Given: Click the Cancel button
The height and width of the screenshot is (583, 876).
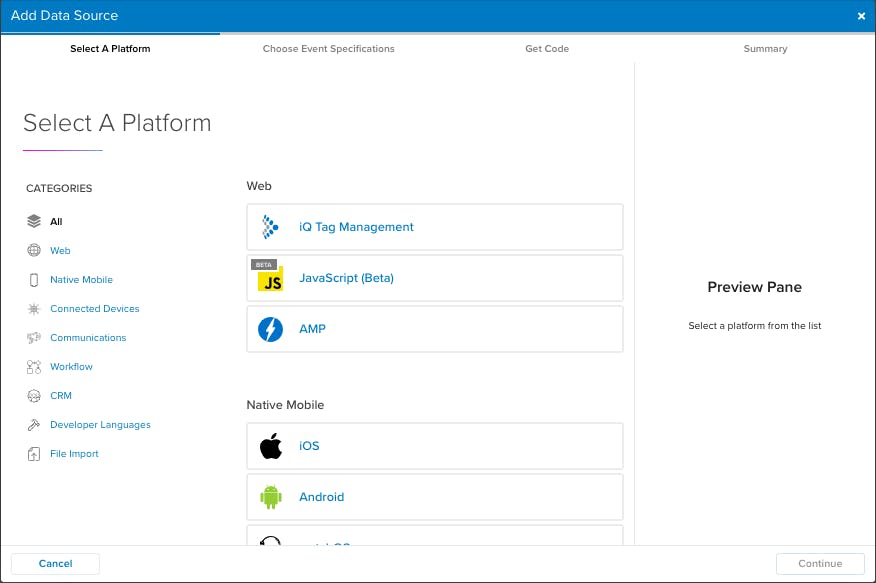Looking at the screenshot, I should click(55, 563).
